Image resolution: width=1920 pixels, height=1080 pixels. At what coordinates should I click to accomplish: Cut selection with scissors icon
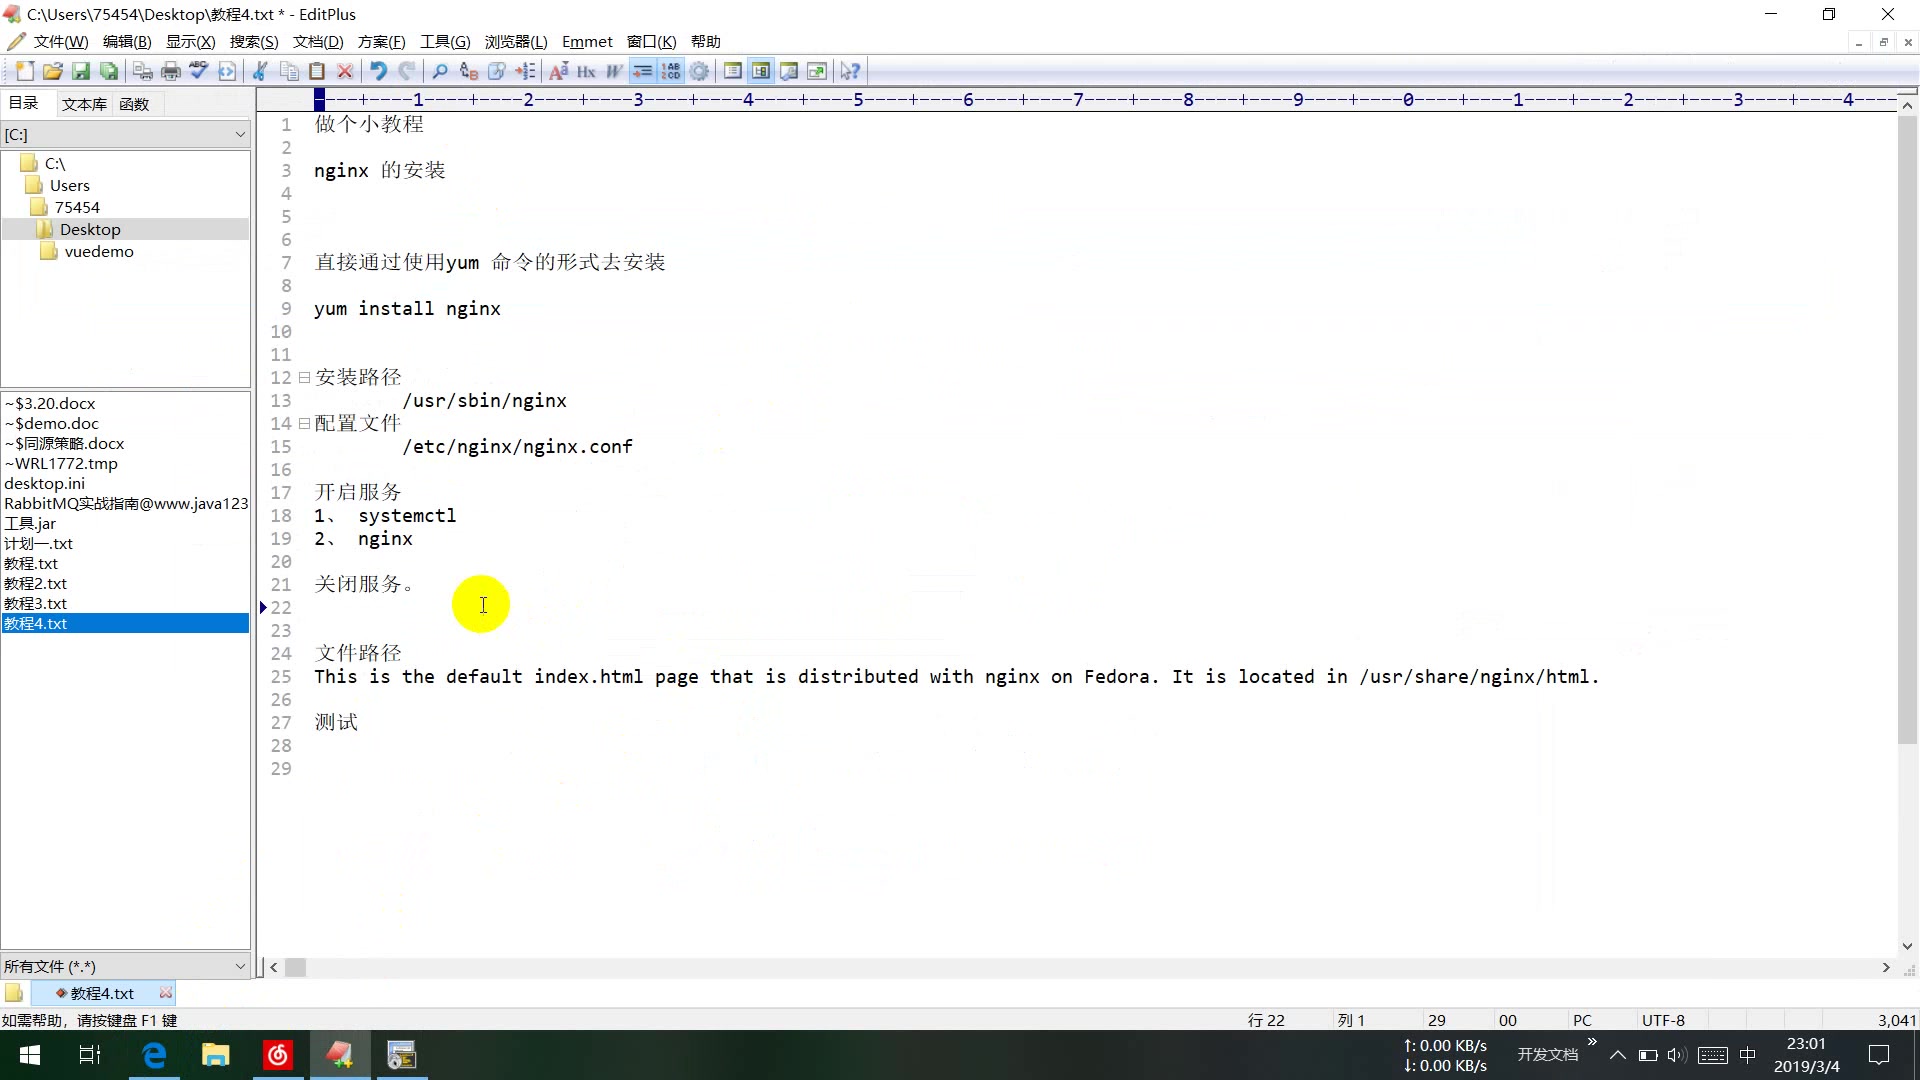click(260, 71)
